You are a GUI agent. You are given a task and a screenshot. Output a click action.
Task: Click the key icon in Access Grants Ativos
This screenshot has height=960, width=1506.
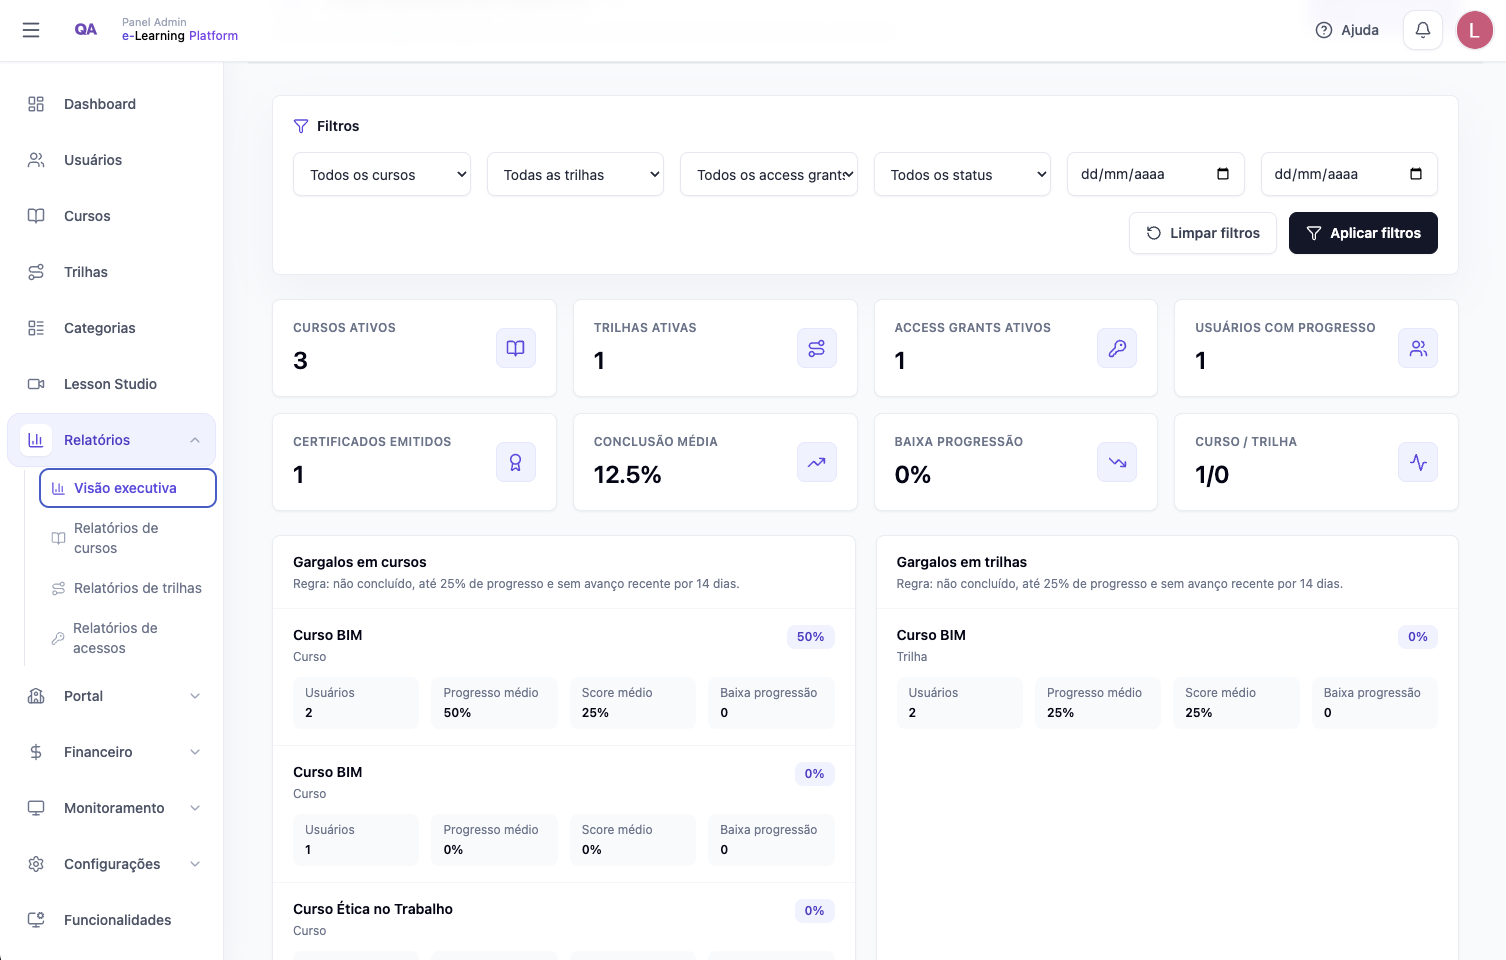(1117, 348)
